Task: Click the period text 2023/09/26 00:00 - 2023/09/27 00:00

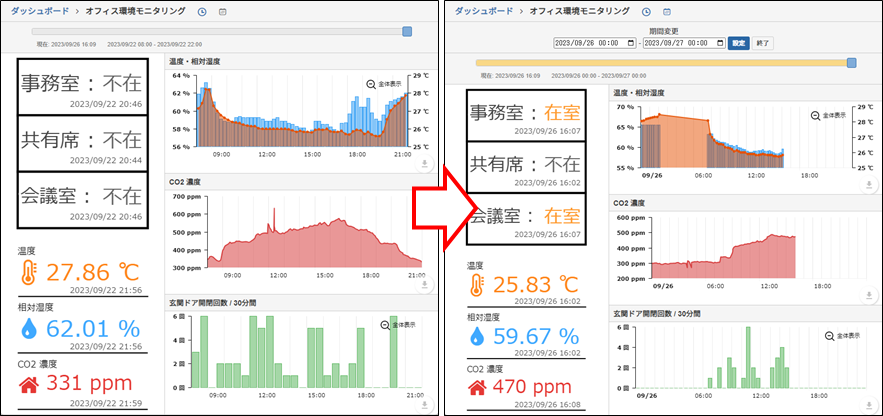Action: click(x=599, y=75)
